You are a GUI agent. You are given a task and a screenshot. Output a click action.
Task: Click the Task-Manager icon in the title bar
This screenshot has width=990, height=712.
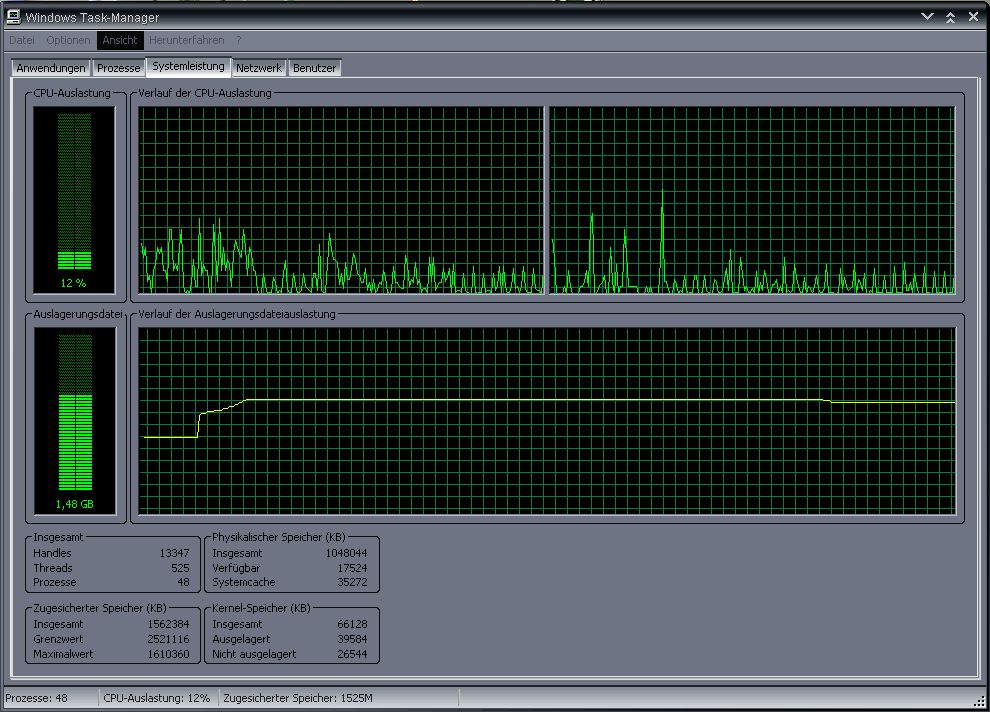pos(13,16)
